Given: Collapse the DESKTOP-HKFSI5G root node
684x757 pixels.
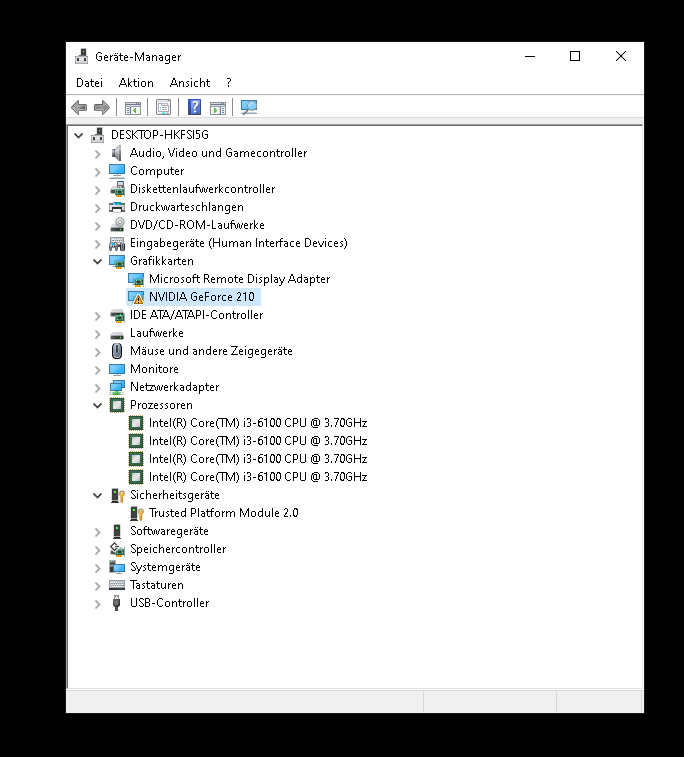Looking at the screenshot, I should tap(79, 136).
